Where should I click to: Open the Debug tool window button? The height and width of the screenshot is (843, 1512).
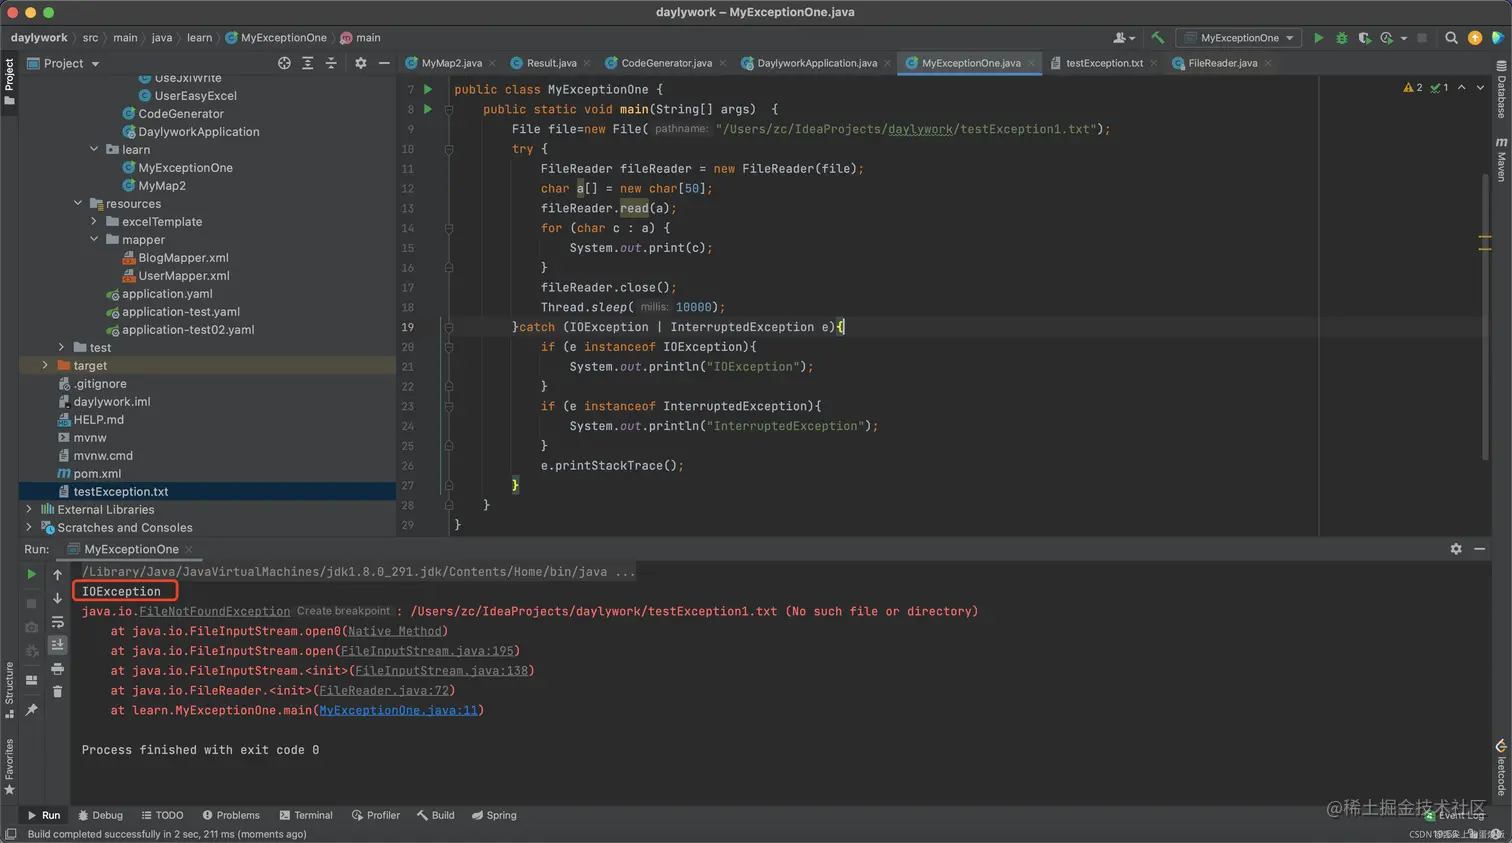(100, 815)
